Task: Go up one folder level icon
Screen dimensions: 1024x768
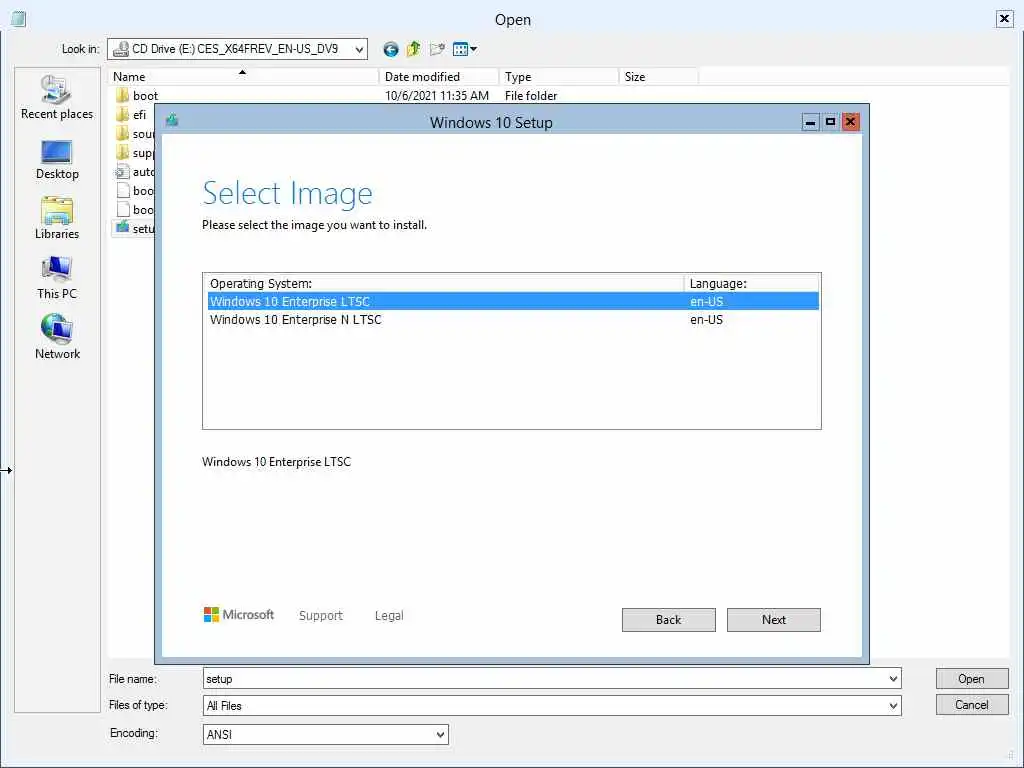Action: [x=413, y=49]
